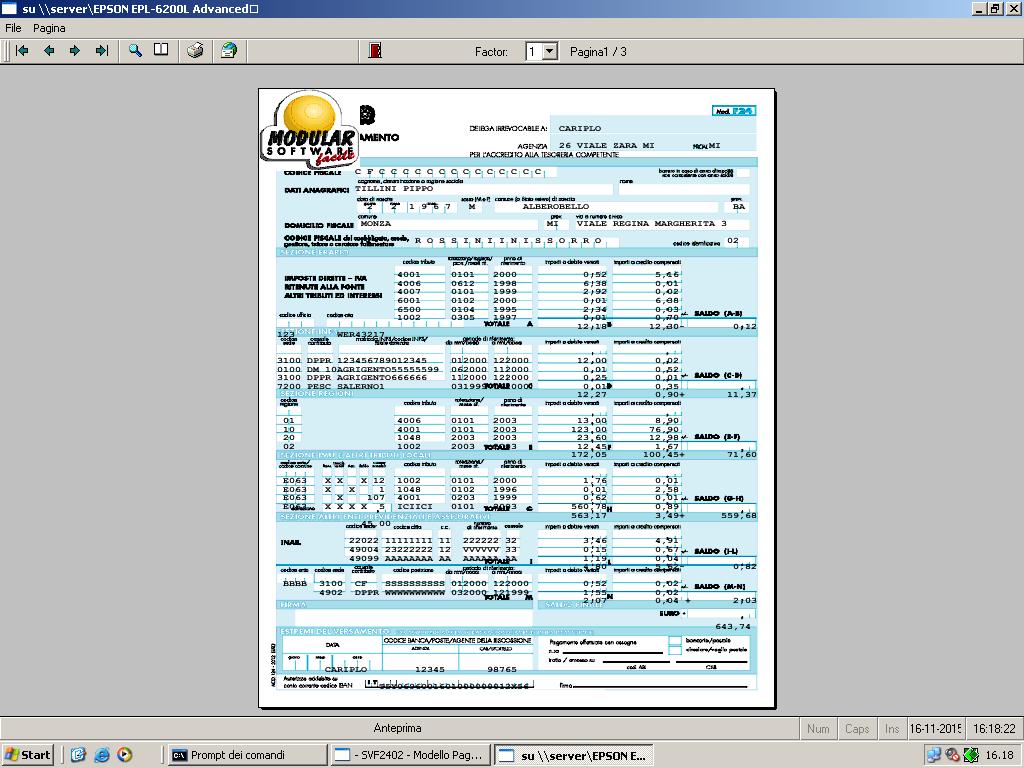Go to the first page

[x=22, y=51]
